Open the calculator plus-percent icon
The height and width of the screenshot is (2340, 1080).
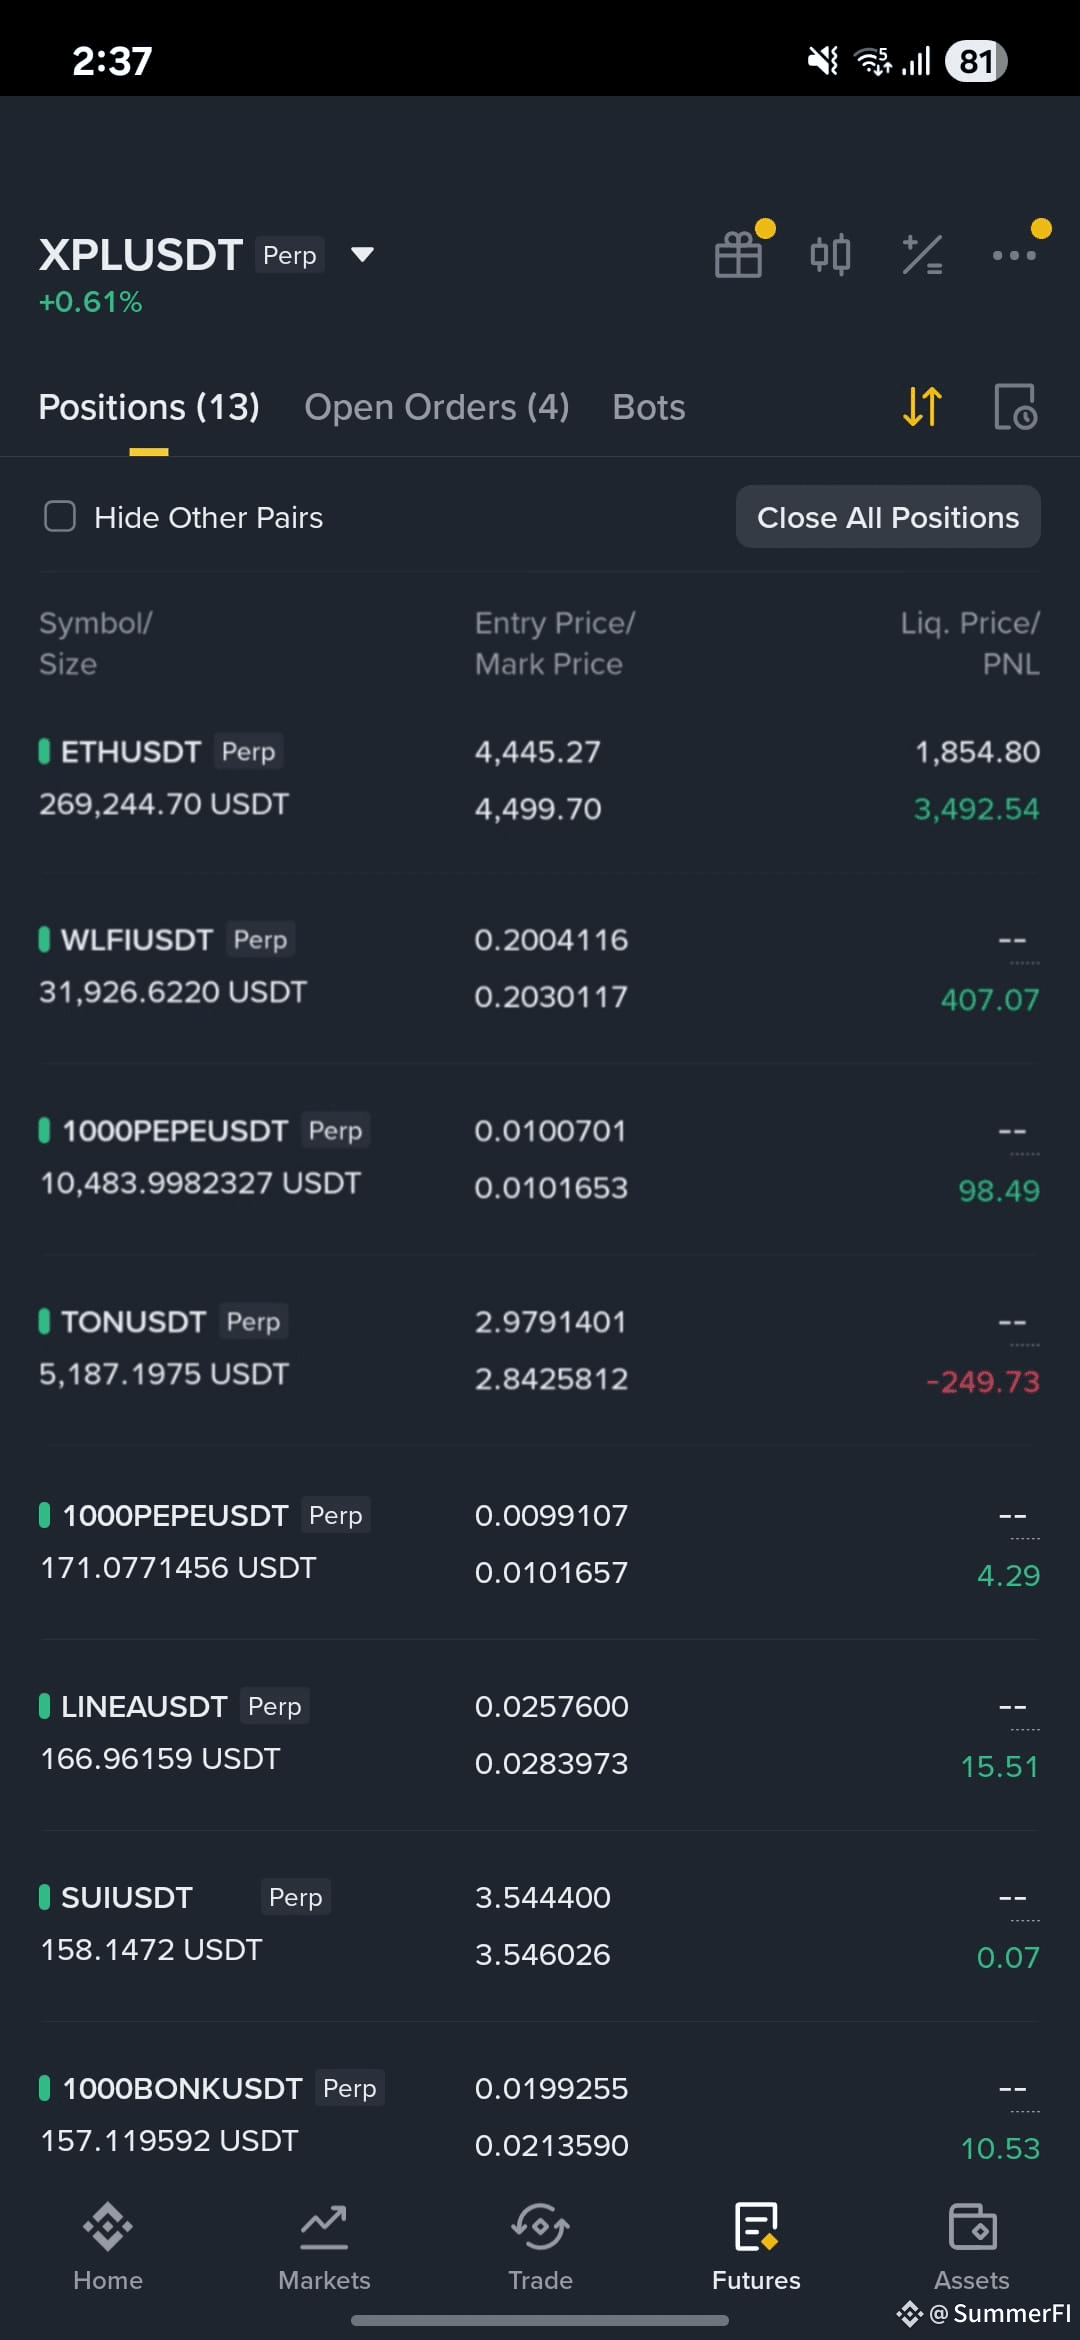[x=922, y=254]
